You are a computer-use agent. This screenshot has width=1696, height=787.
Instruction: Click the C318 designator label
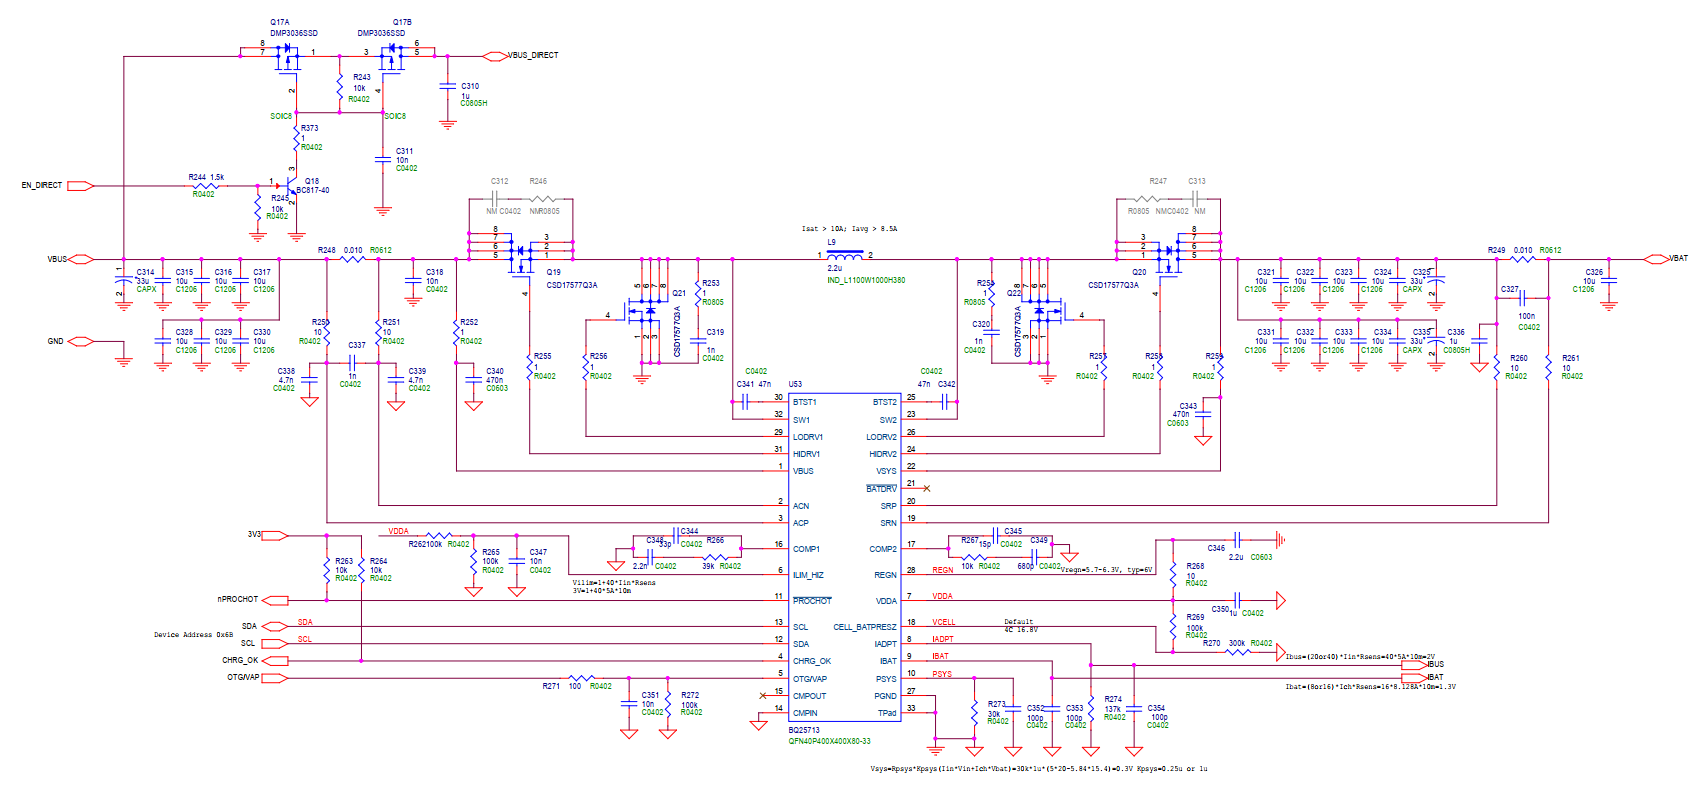click(x=435, y=272)
